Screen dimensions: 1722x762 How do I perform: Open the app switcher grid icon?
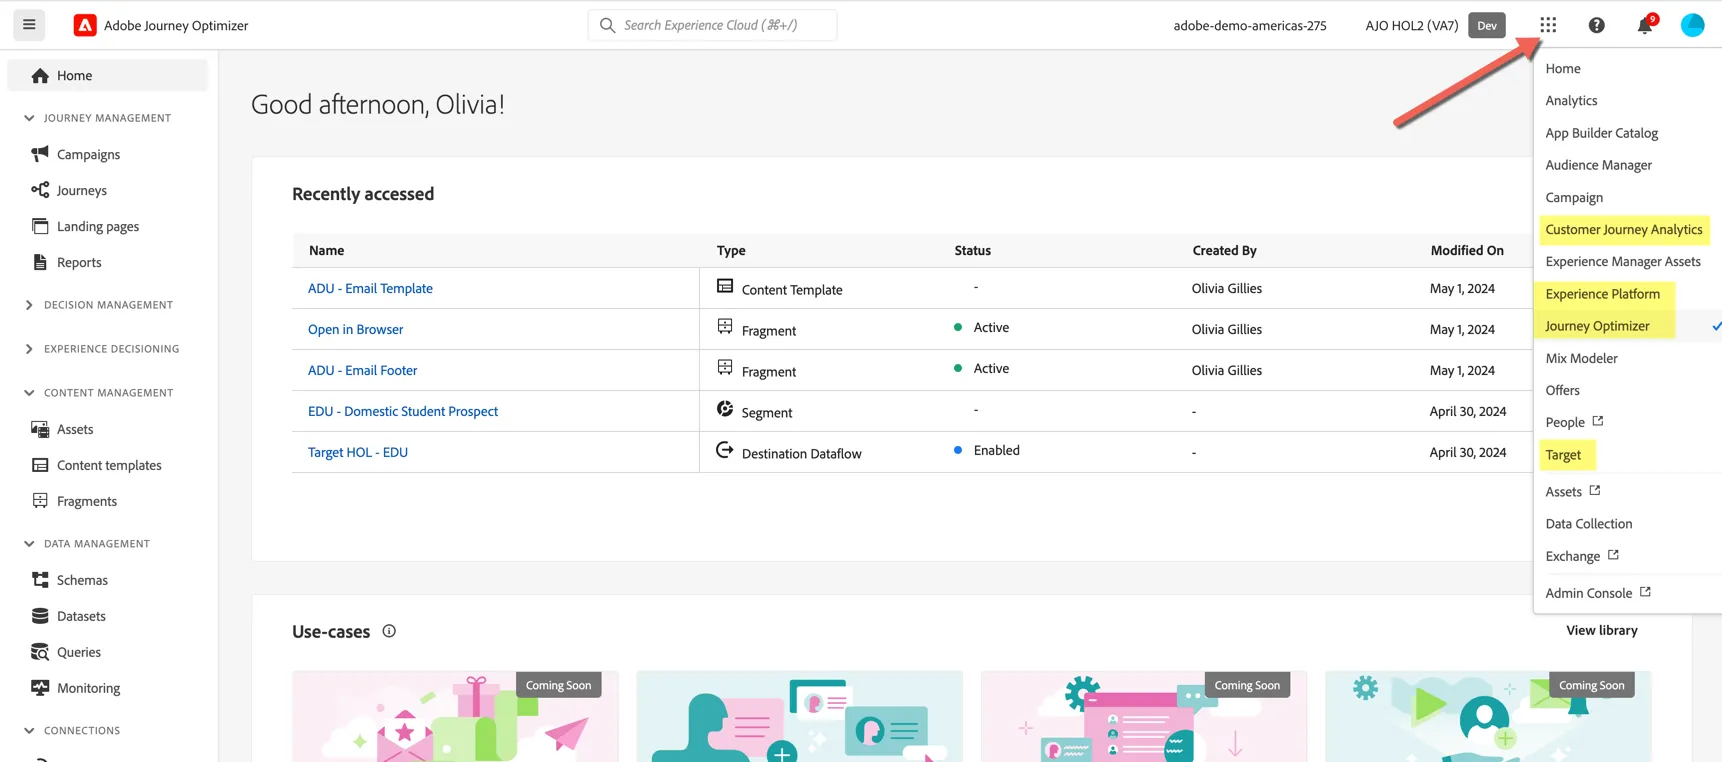point(1548,25)
